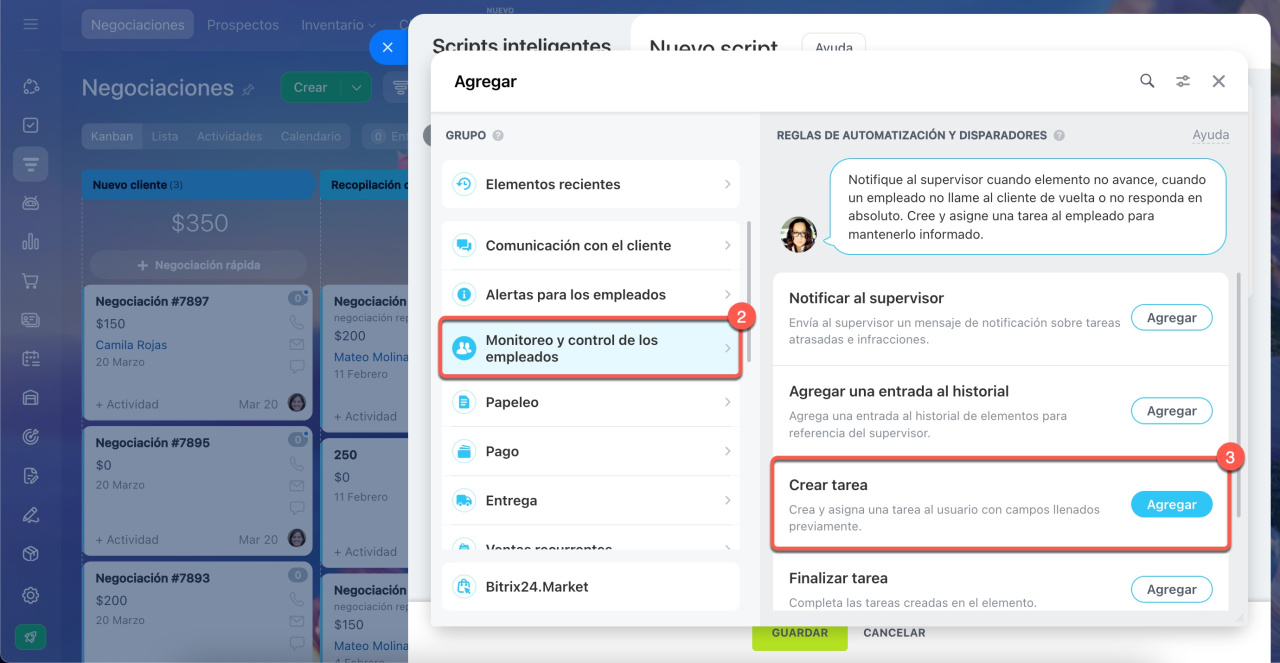
Task: Add the Notificar al supervisor rule
Action: [1171, 317]
